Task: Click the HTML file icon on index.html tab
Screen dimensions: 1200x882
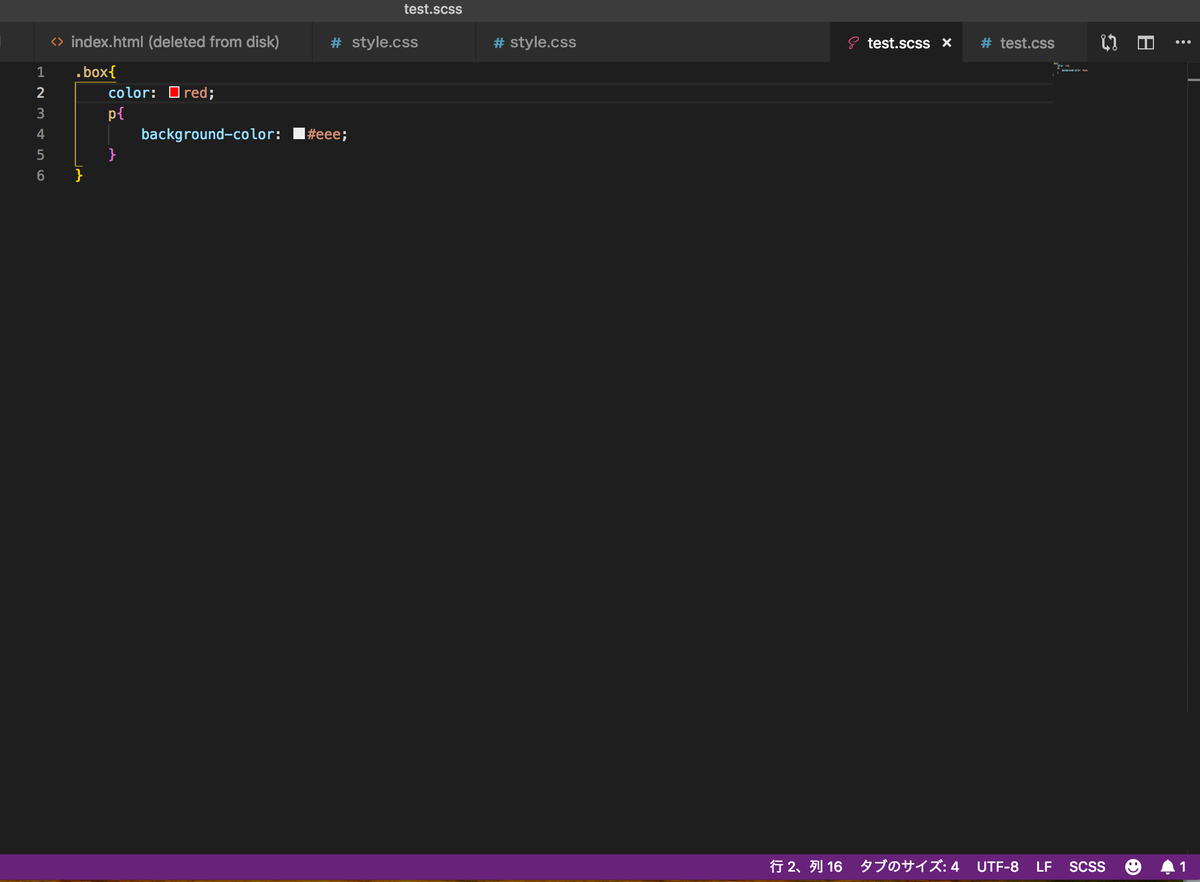Action: pos(57,42)
